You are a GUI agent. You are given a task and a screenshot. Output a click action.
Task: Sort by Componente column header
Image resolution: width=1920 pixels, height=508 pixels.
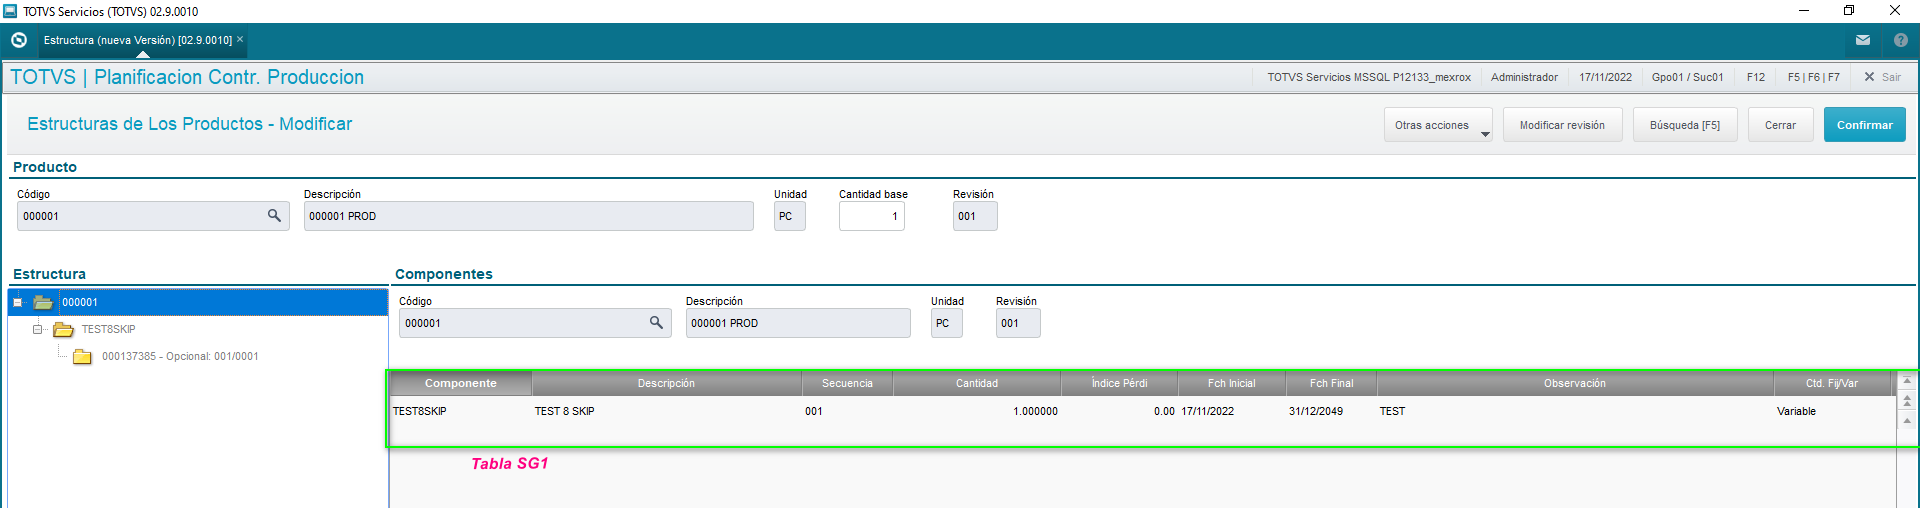pos(461,383)
